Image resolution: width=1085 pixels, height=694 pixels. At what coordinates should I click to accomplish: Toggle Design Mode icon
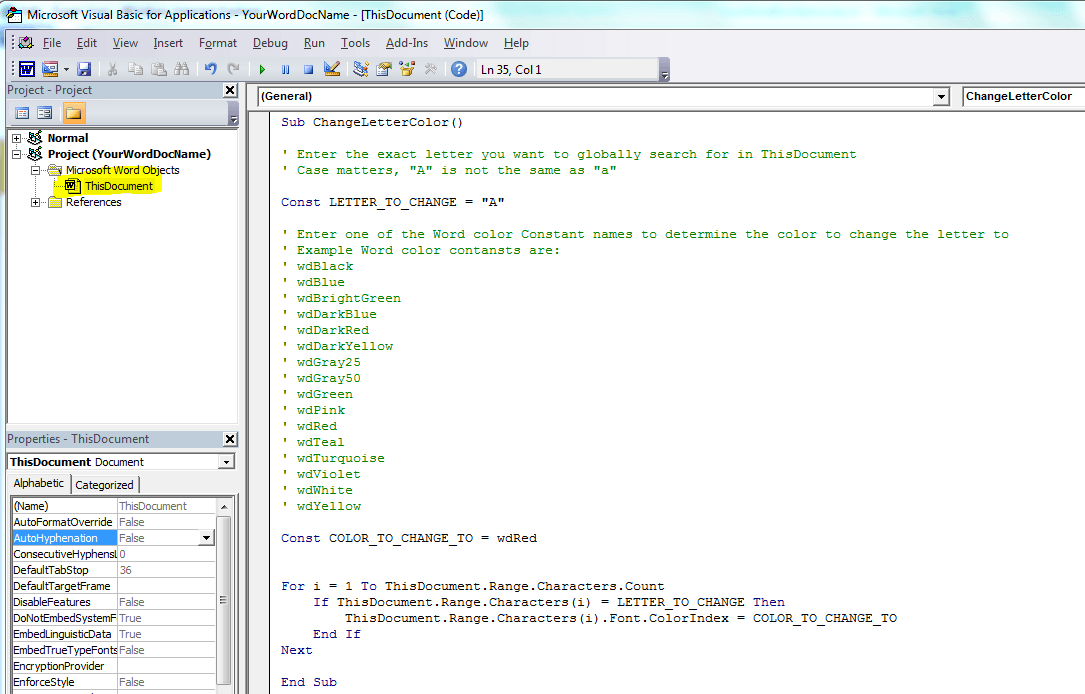(332, 69)
